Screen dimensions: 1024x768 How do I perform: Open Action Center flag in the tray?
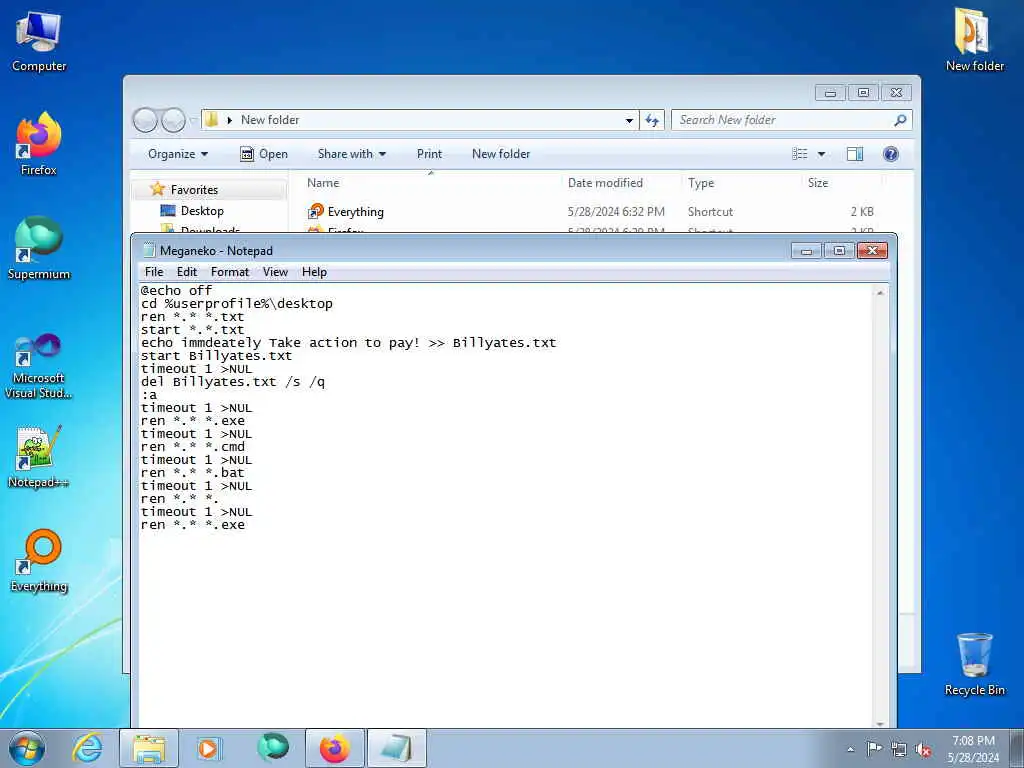point(873,749)
